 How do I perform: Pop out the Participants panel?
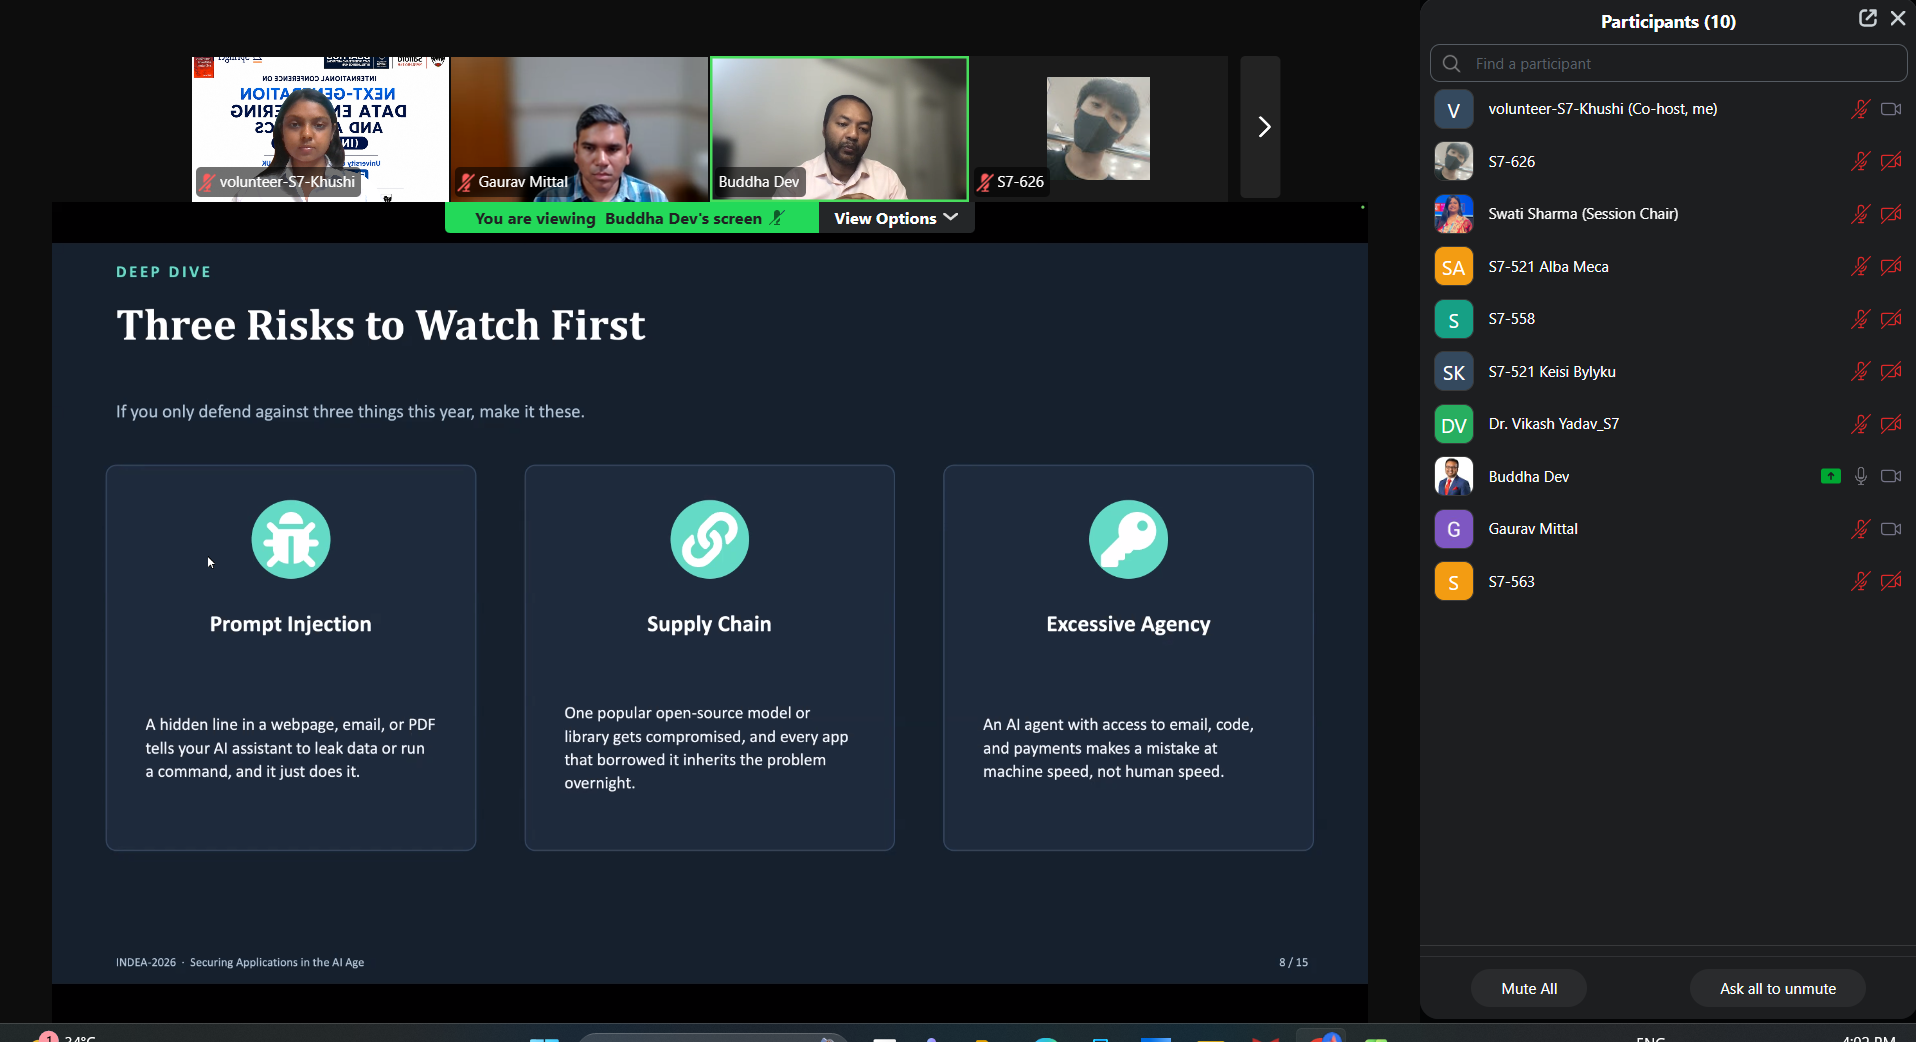click(1867, 18)
